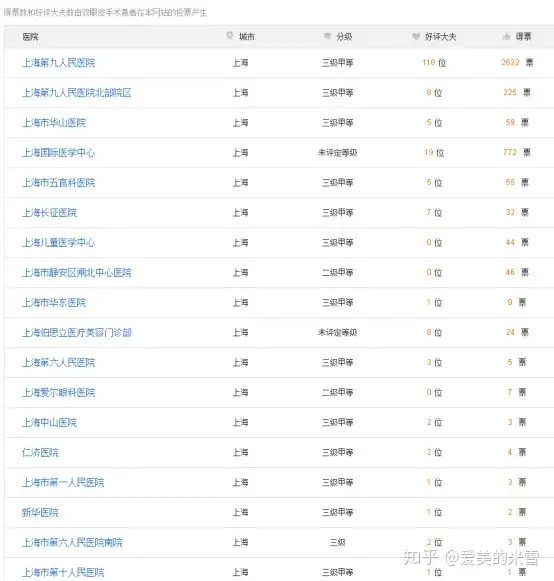Viewport: 554px width, 581px height.
Task: Open the 上海中山医院 link
Action: [x=49, y=422]
